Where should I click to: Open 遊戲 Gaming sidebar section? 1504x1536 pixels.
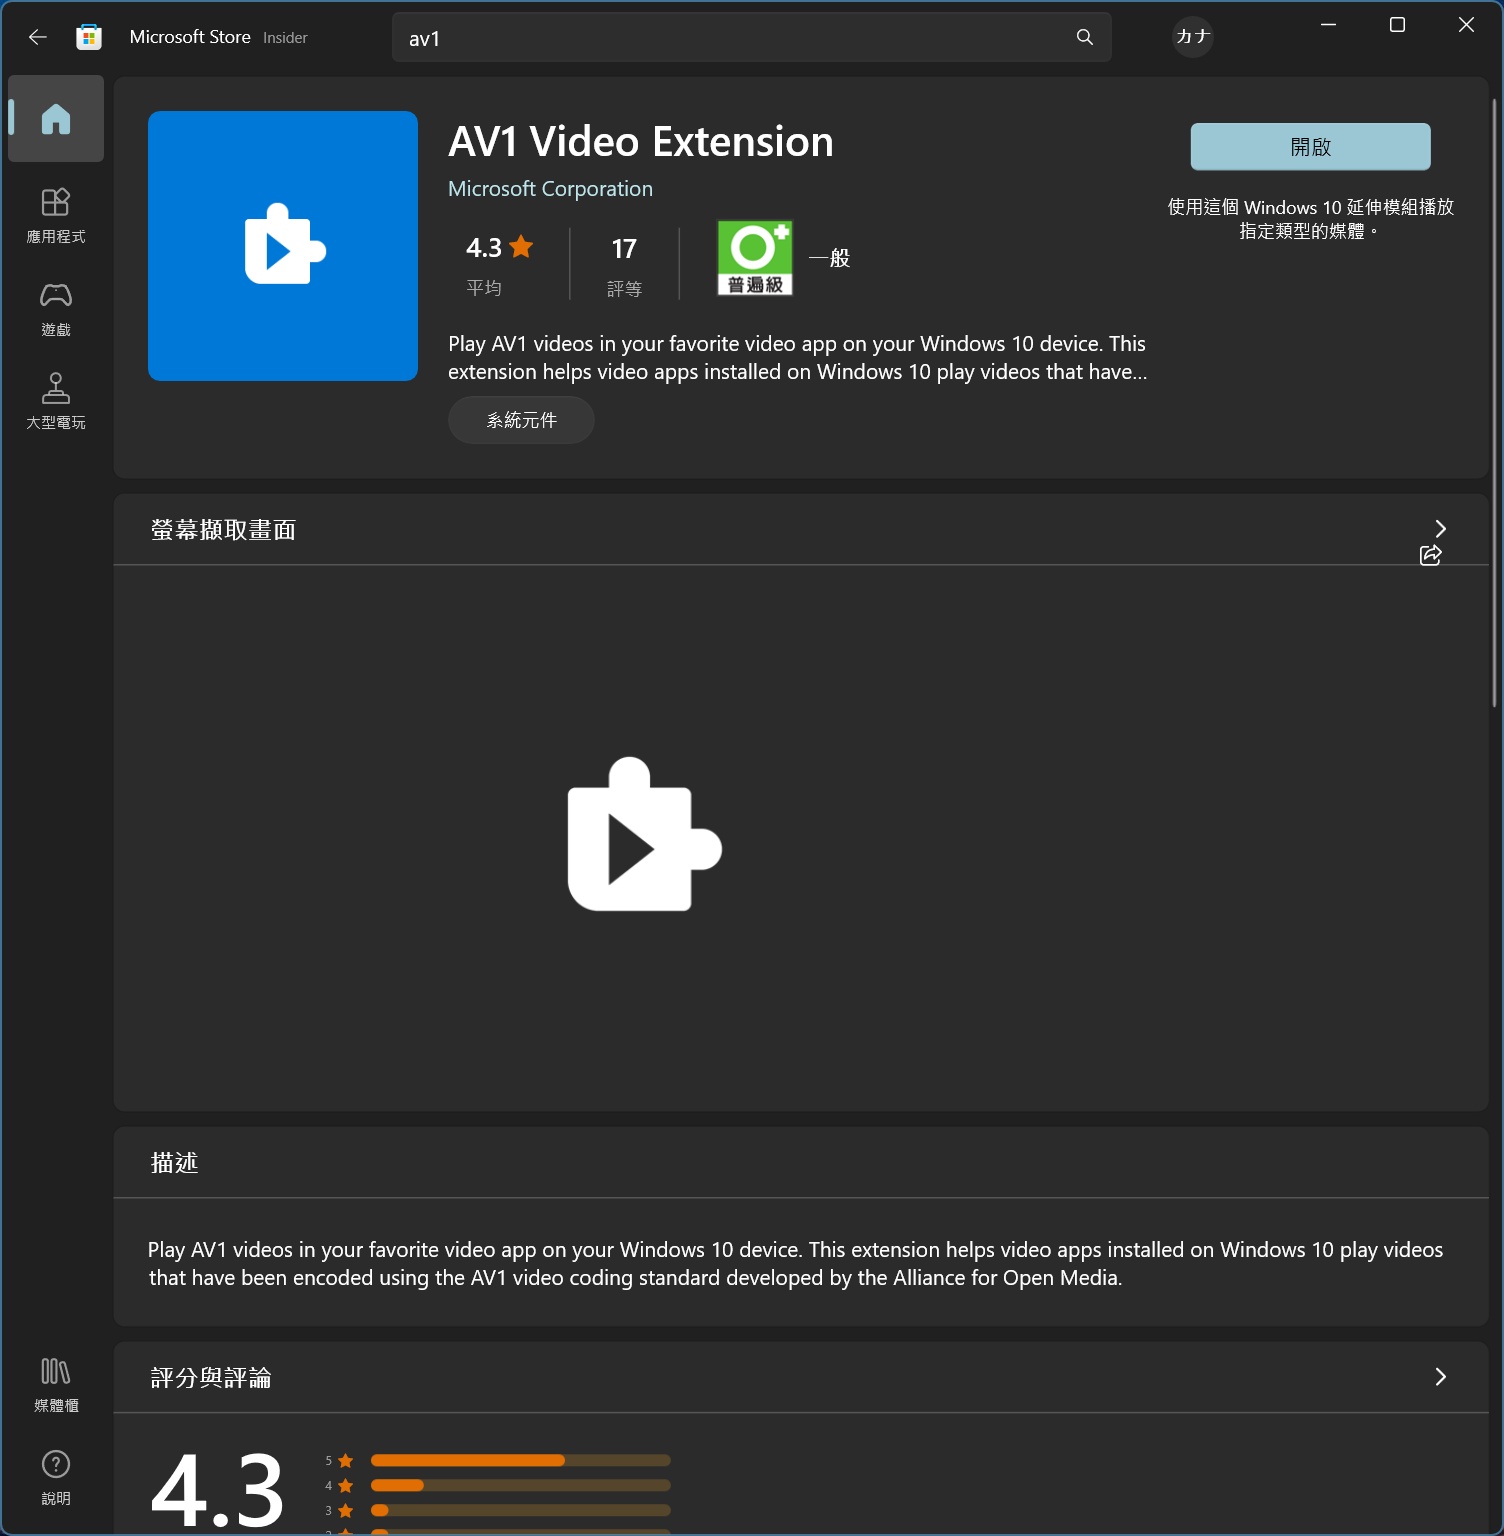coord(56,308)
